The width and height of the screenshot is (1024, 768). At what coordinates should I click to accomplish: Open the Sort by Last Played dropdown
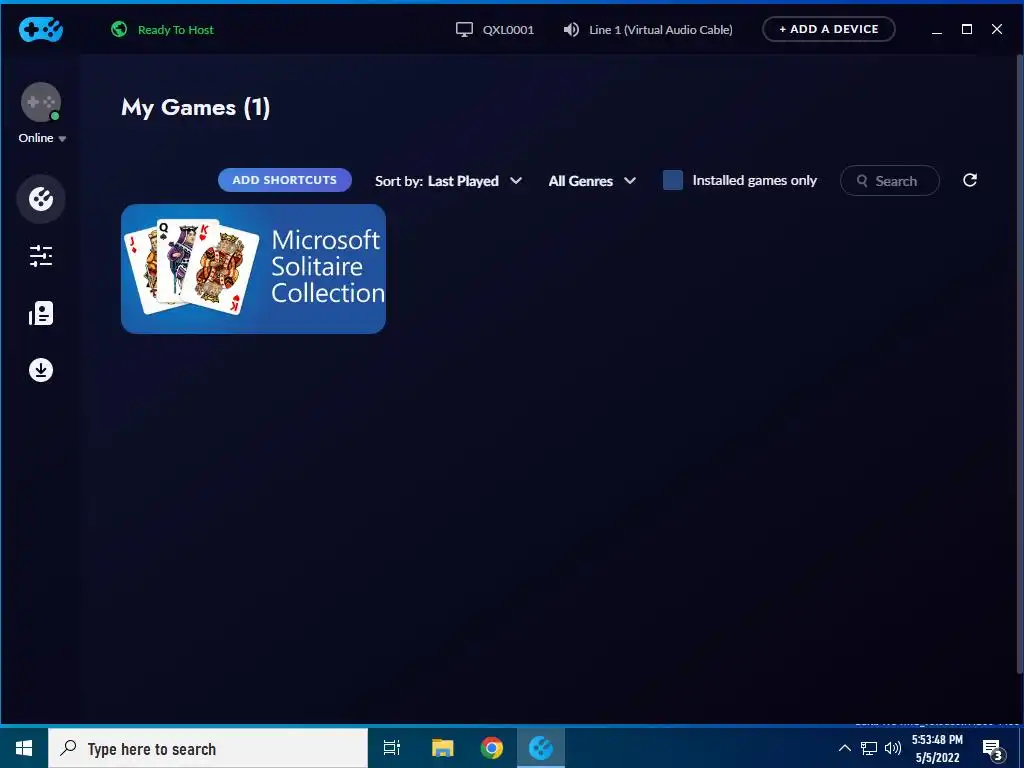point(449,181)
